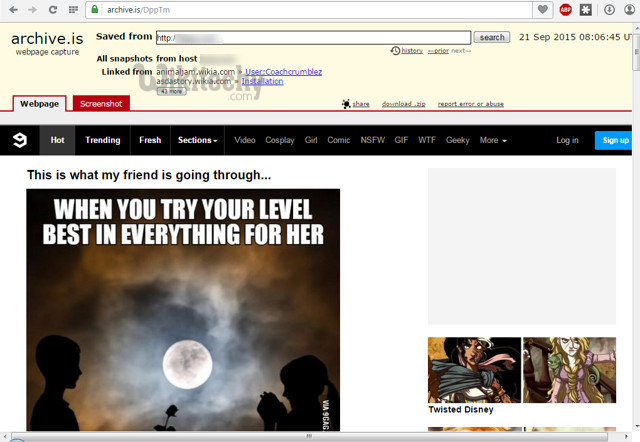
Task: Open the NSFW category
Action: (x=373, y=140)
